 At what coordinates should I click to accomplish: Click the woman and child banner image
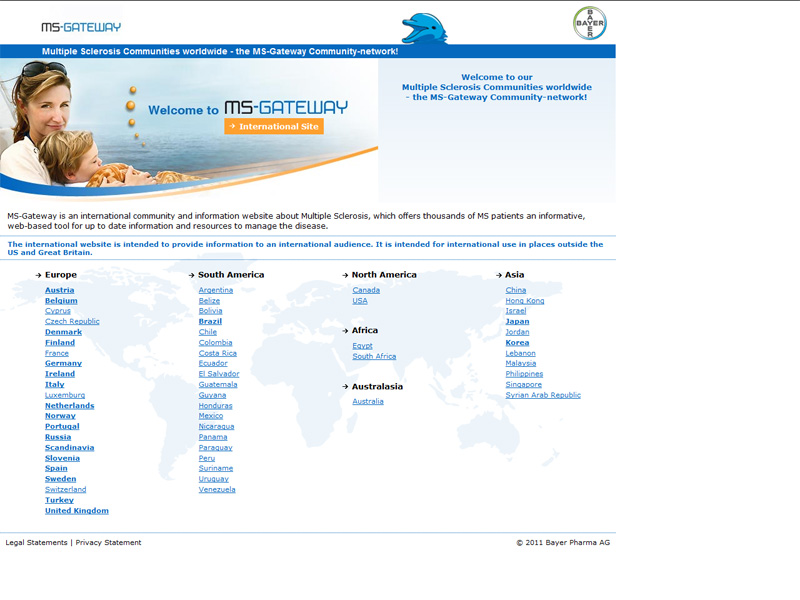[x=189, y=130]
